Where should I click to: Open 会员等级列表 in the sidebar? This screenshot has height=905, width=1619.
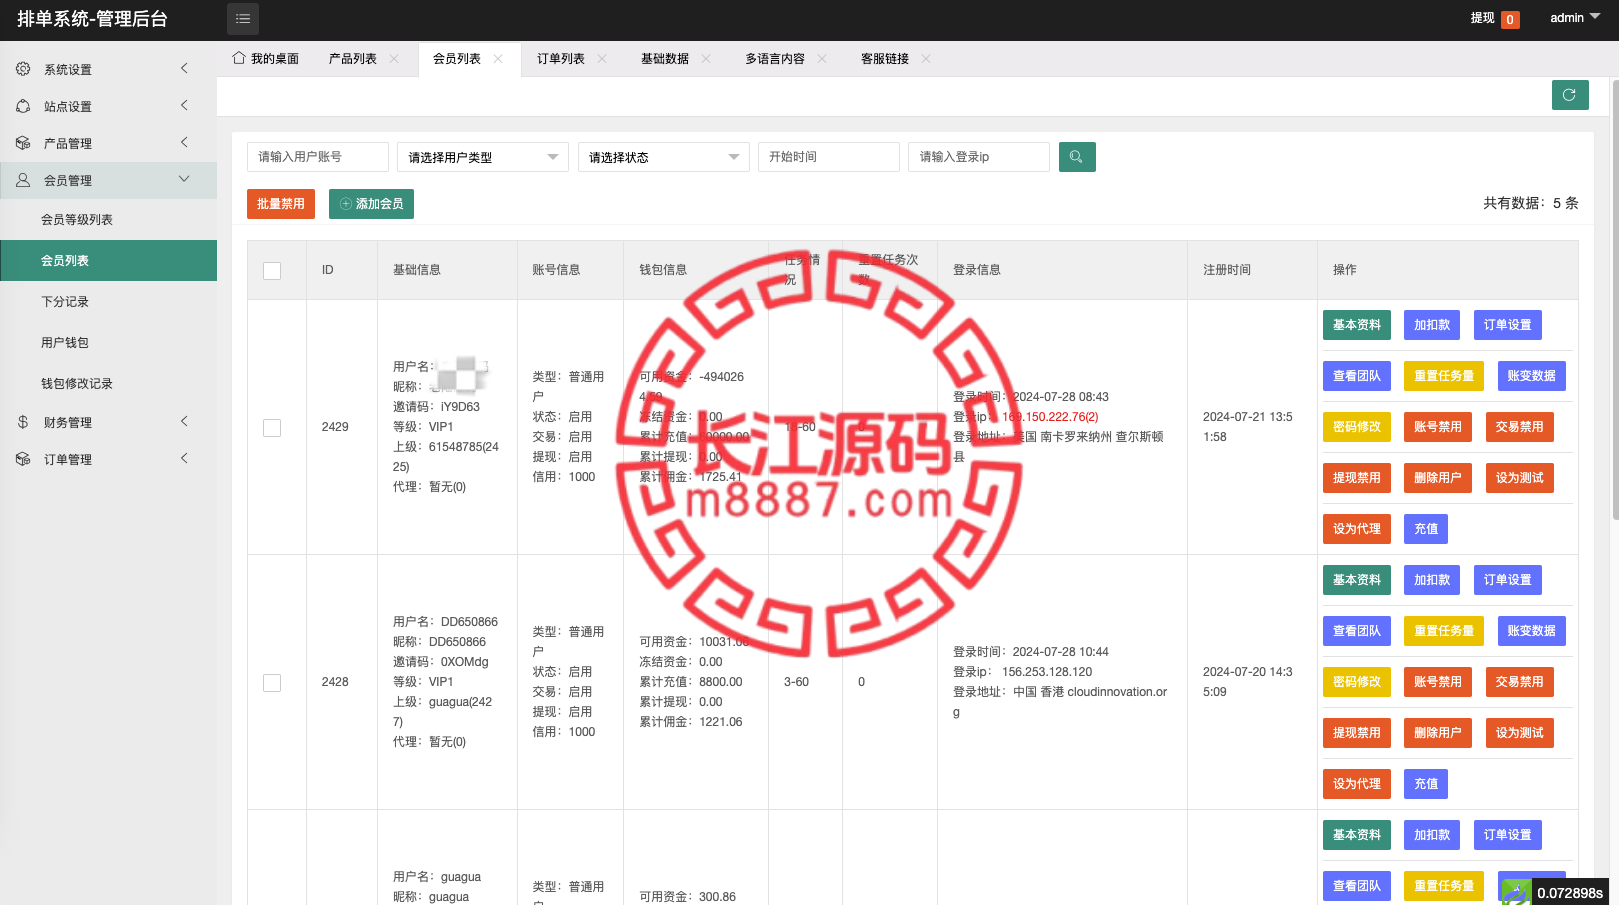point(108,220)
